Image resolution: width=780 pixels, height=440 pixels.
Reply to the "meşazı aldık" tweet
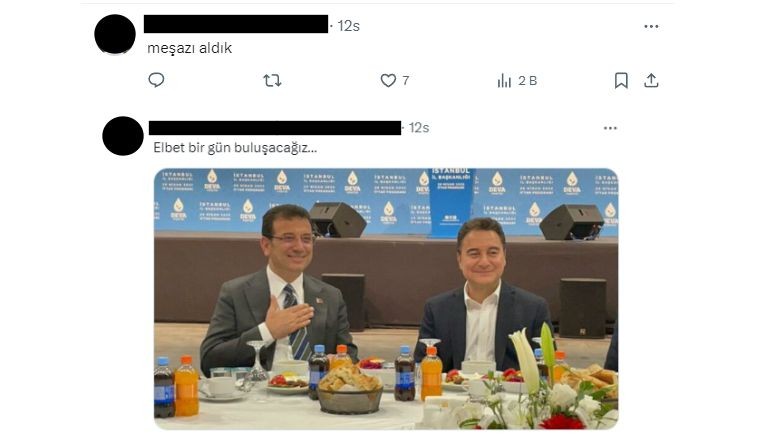pyautogui.click(x=156, y=80)
